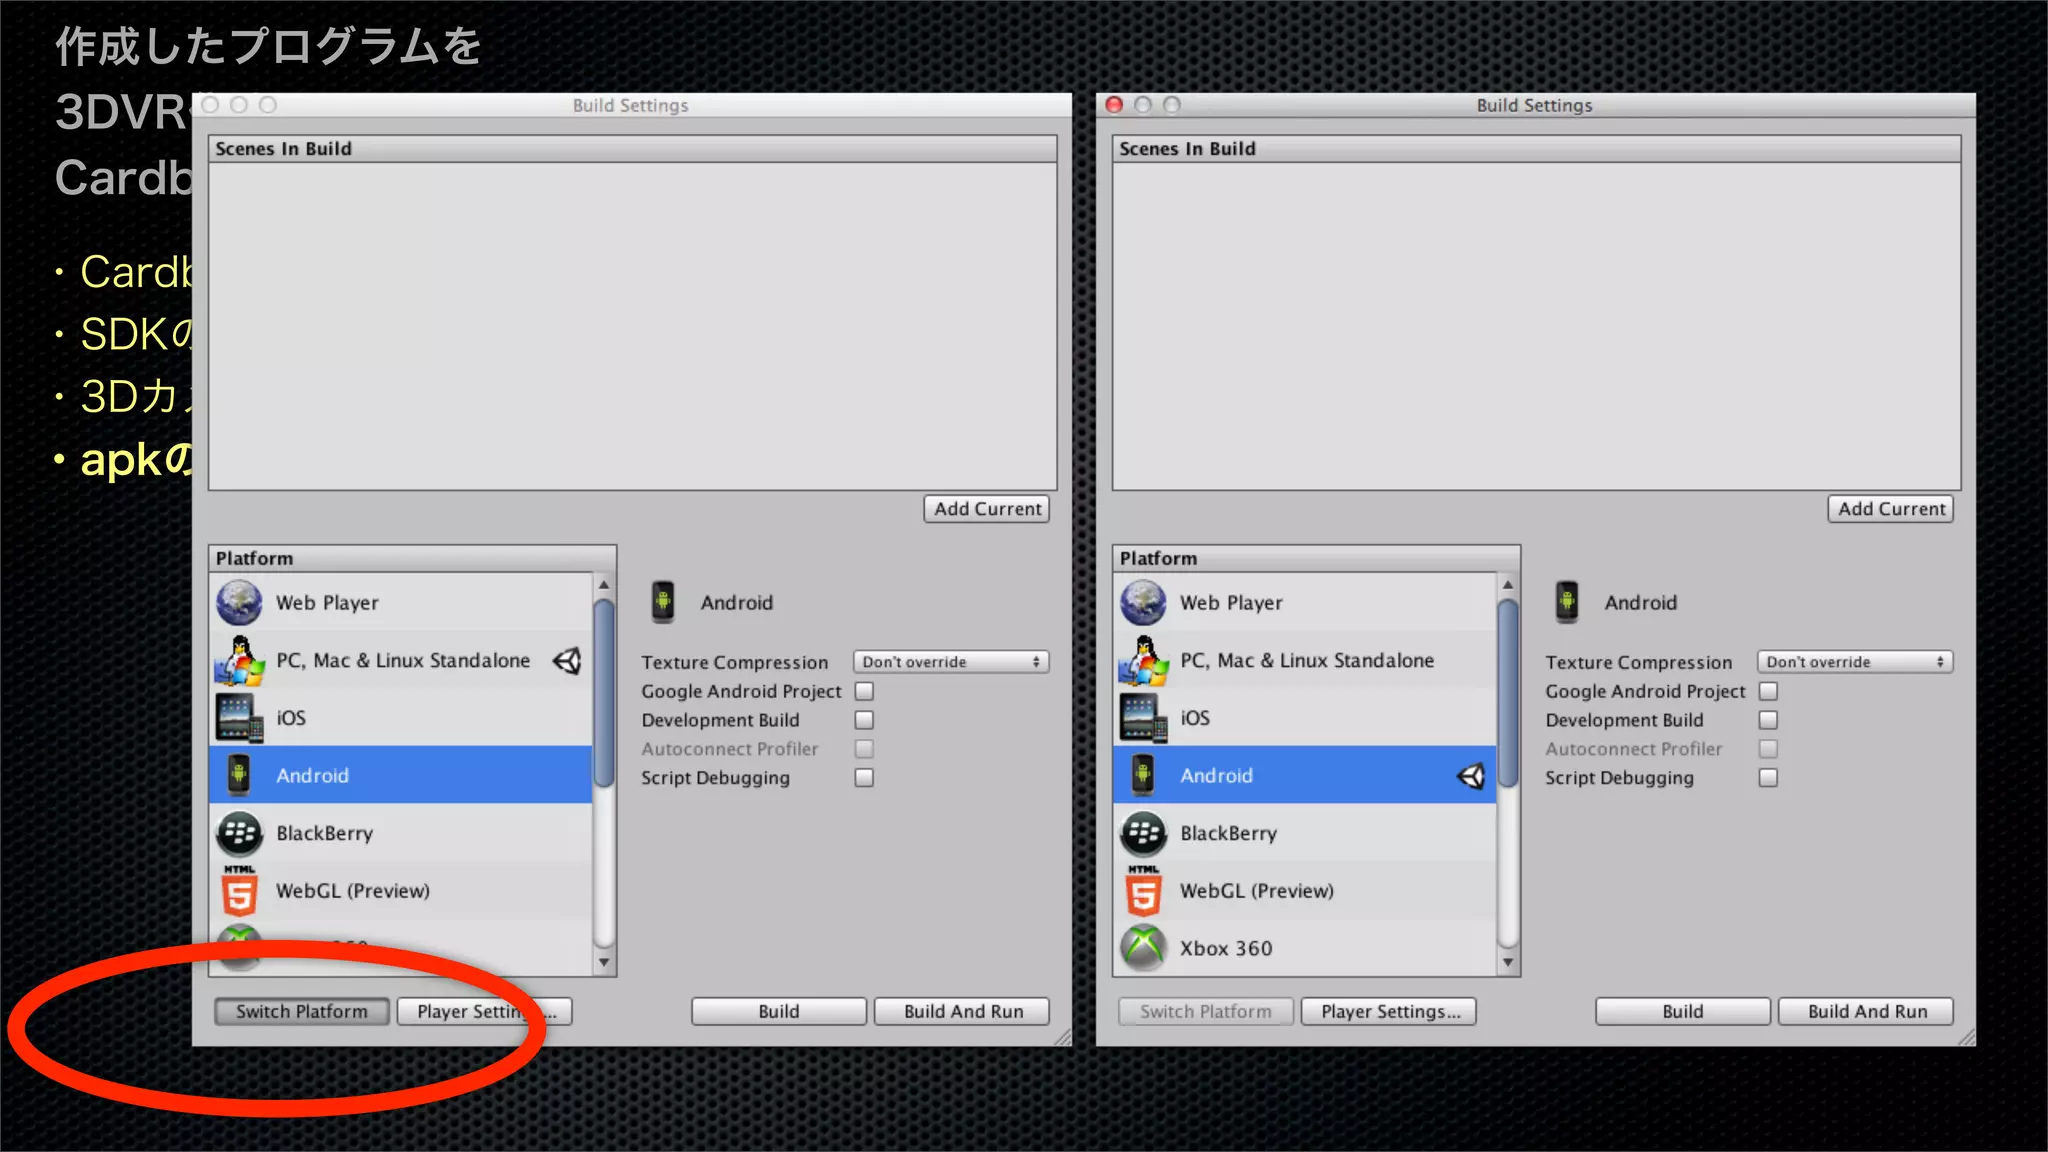2048x1152 pixels.
Task: Select WebGL (Preview) platform in left list
Action: [353, 891]
